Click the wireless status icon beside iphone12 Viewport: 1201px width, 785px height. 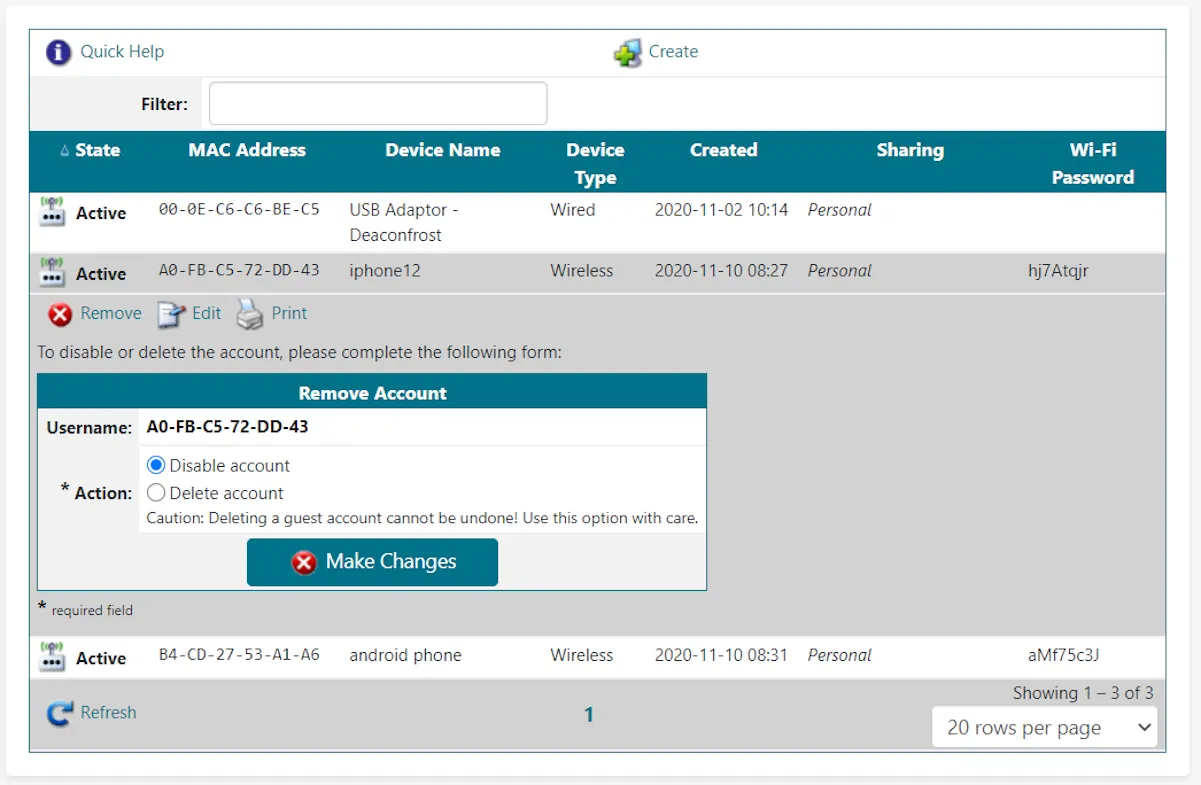tap(51, 268)
